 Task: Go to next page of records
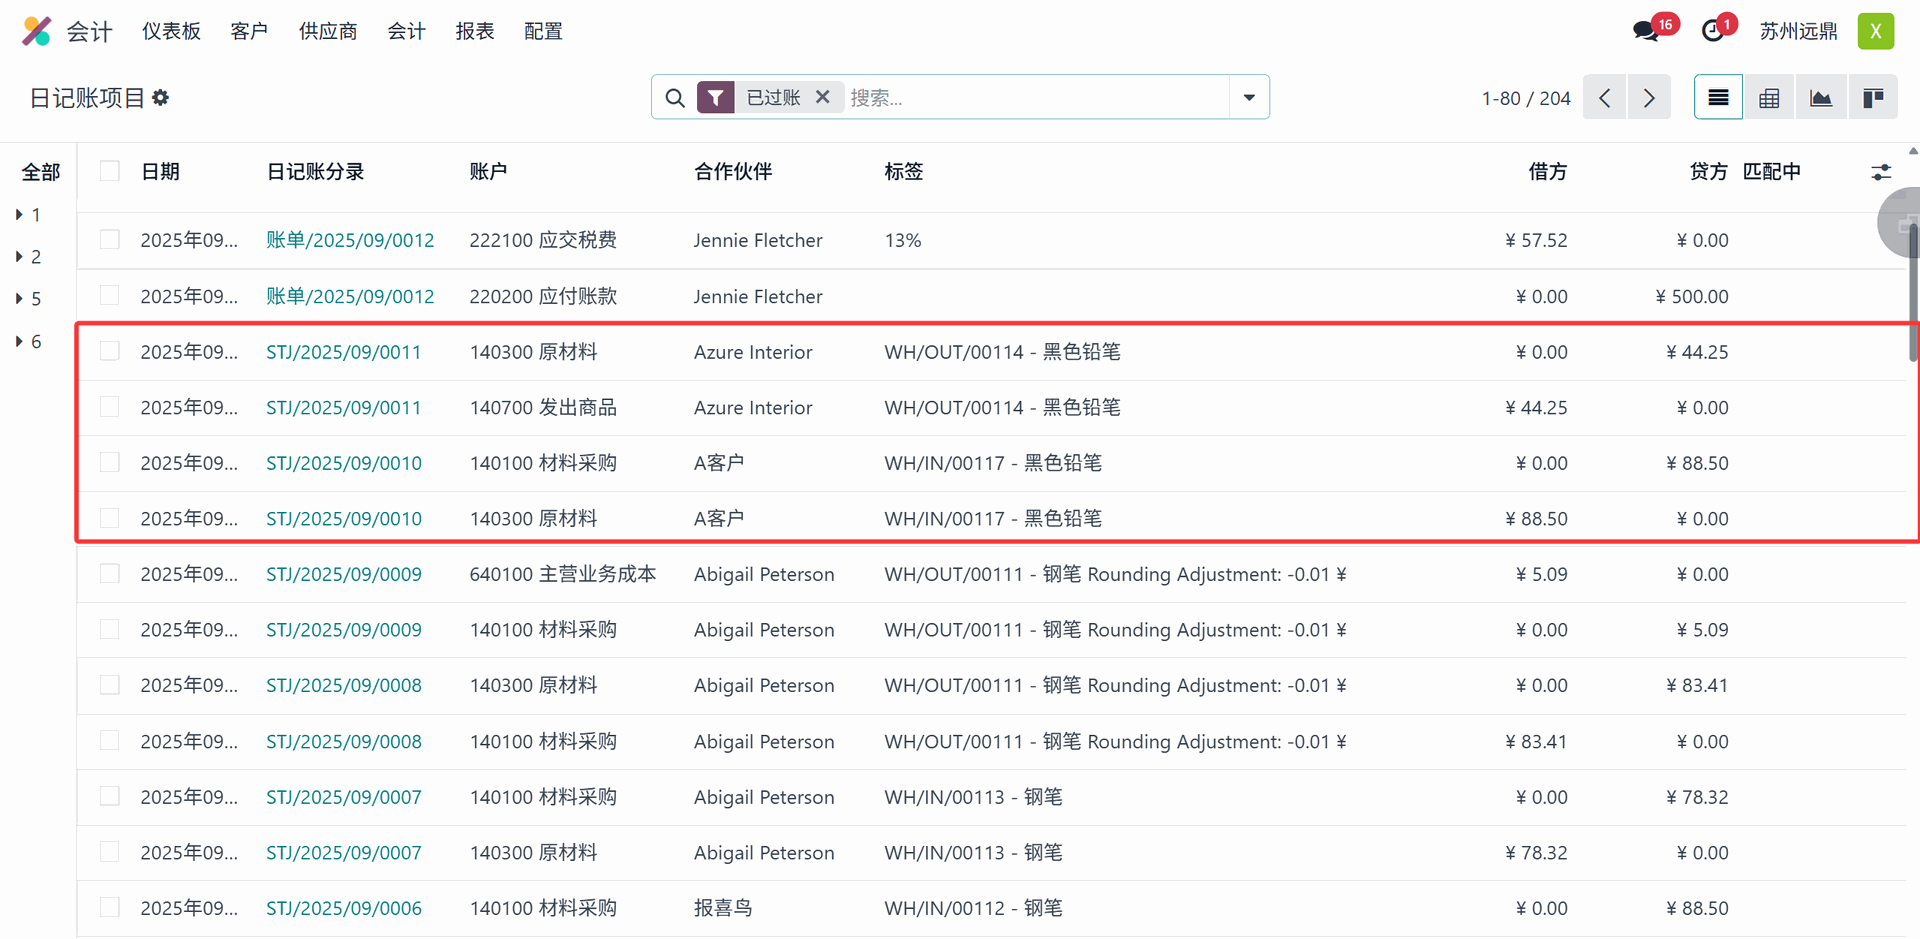click(x=1649, y=98)
